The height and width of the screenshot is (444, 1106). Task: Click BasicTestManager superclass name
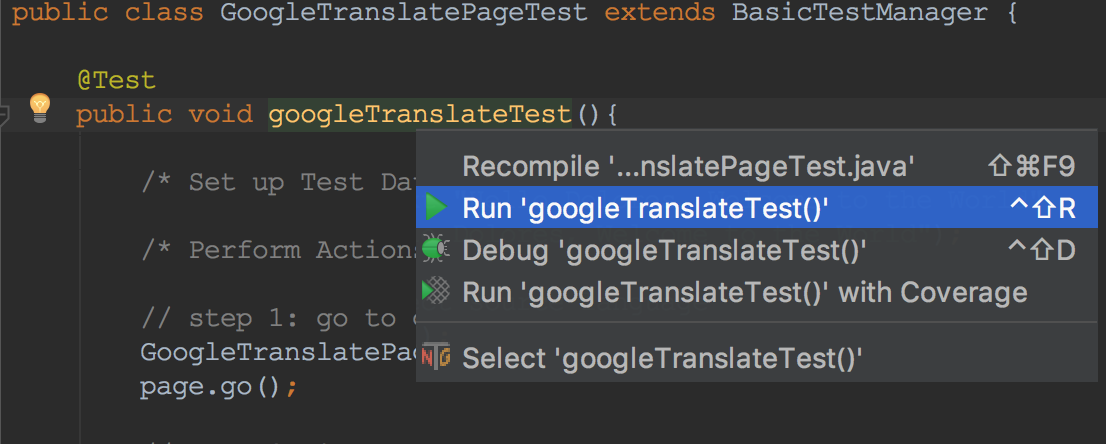859,13
